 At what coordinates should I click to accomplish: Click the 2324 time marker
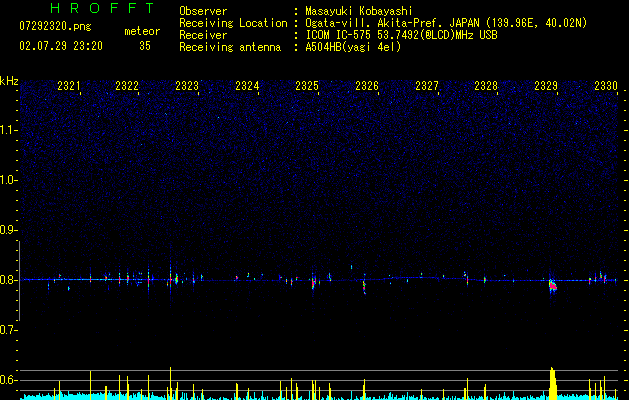coord(247,86)
